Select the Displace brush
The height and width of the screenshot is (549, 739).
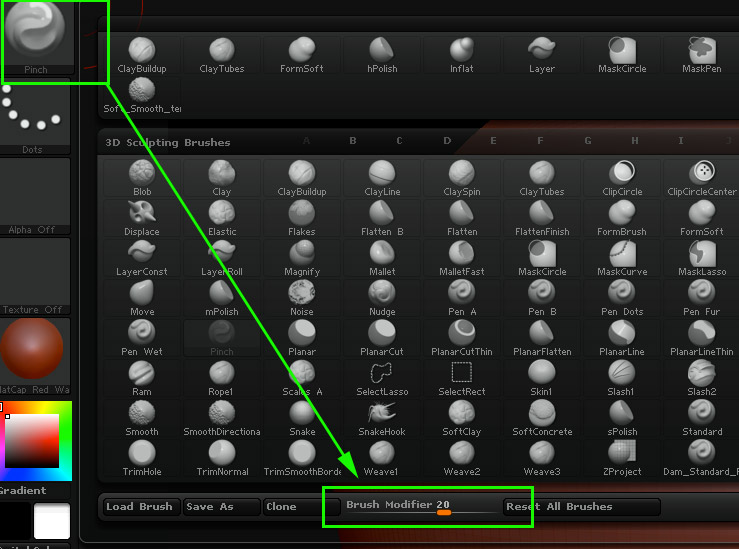(142, 218)
